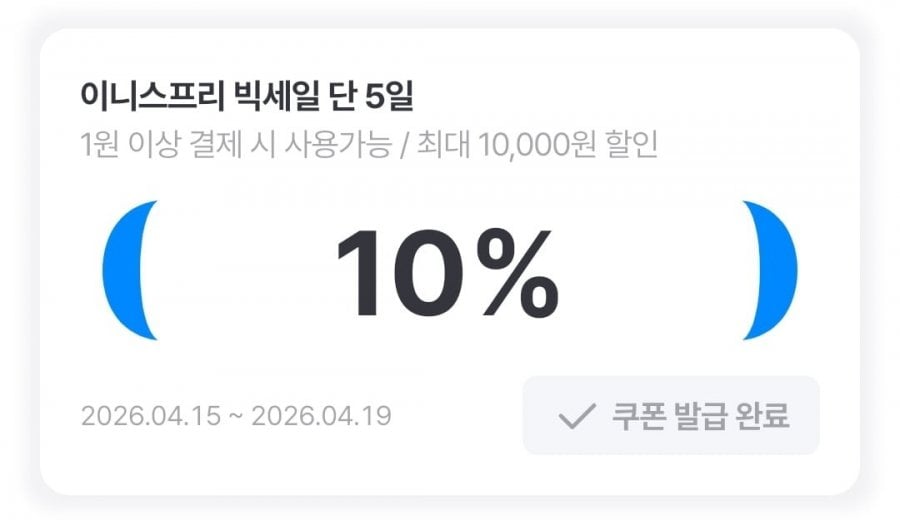The height and width of the screenshot is (520, 900).
Task: Click the left blue crescent notch
Action: 127,270
